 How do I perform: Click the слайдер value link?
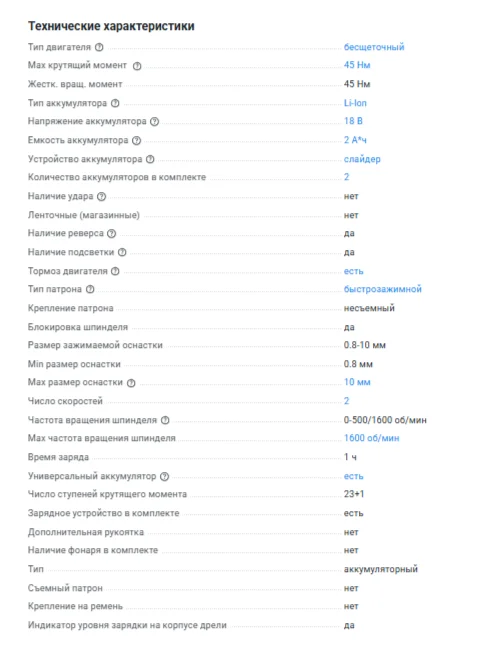(x=362, y=159)
